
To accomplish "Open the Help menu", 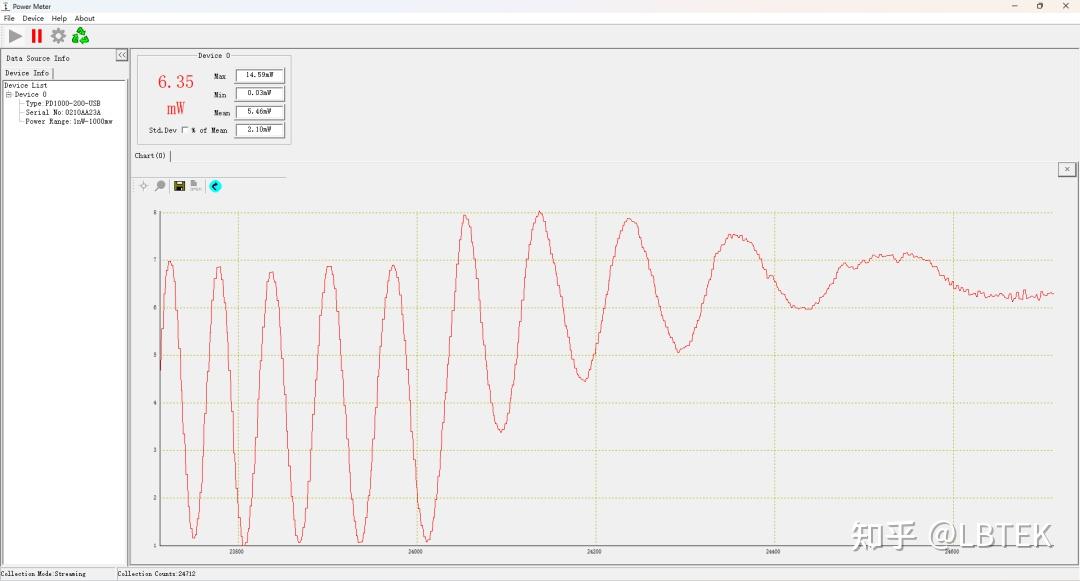I will pyautogui.click(x=59, y=19).
